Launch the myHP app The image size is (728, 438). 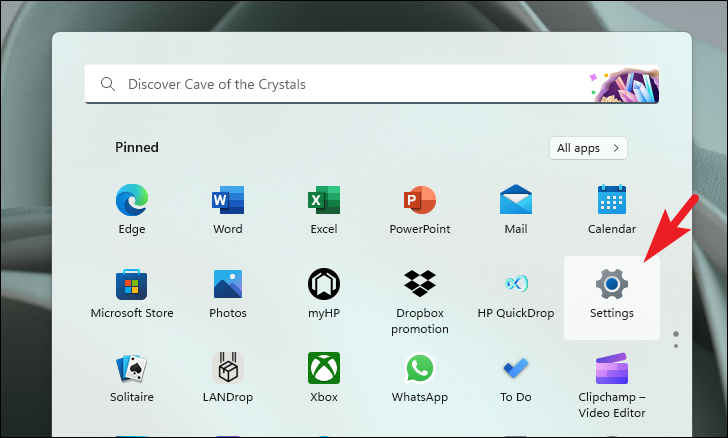324,284
